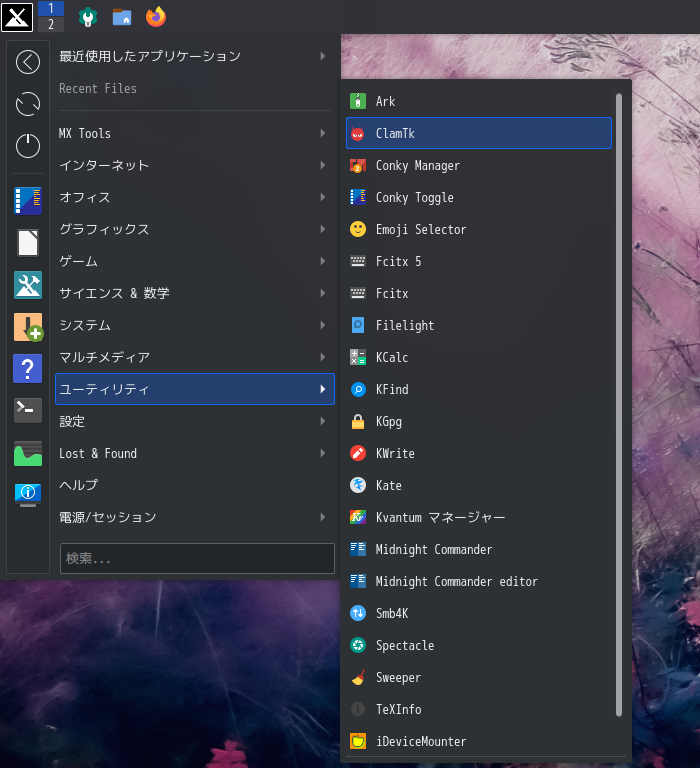Image resolution: width=700 pixels, height=768 pixels.
Task: Click the 検索 search field
Action: 197,558
